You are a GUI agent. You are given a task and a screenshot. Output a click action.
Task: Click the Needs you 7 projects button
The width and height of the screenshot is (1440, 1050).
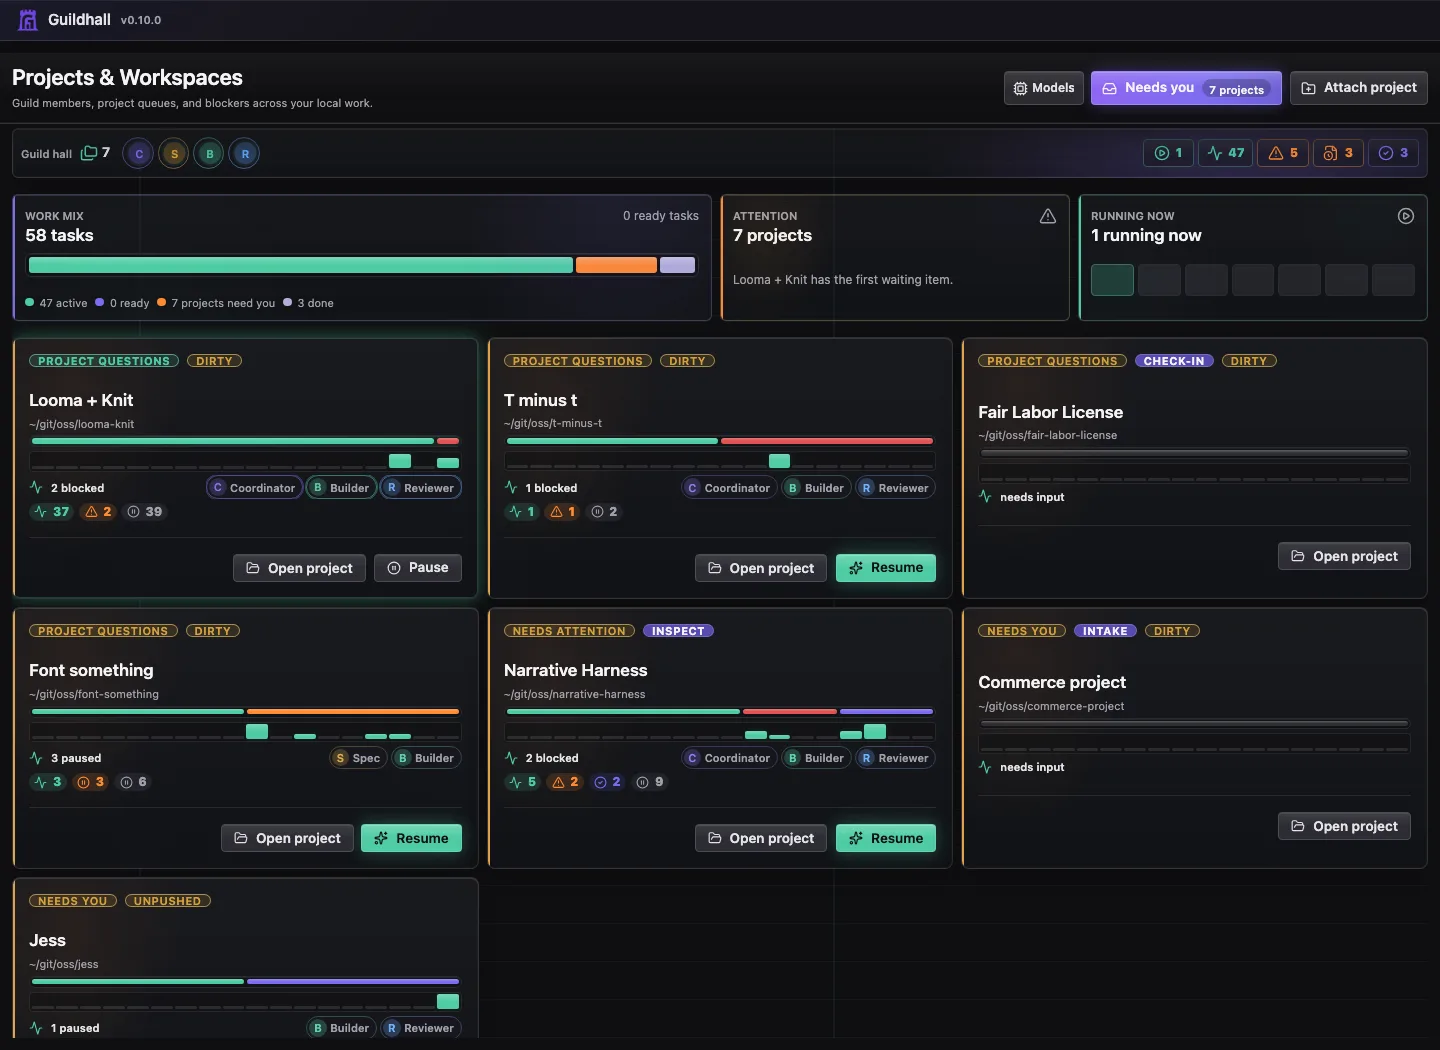(1186, 88)
